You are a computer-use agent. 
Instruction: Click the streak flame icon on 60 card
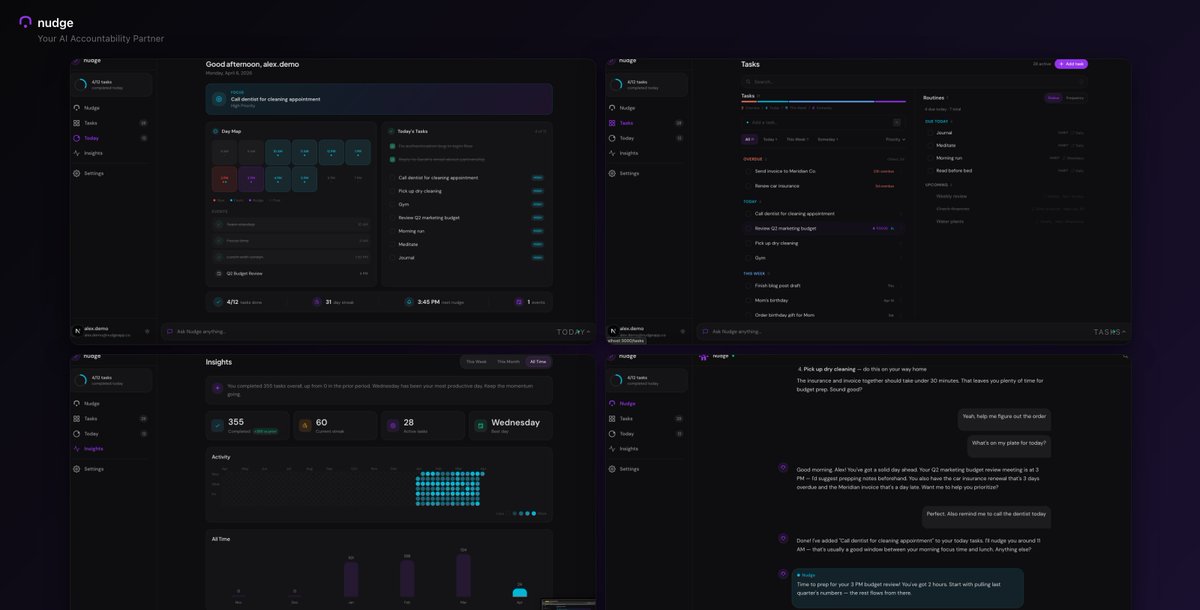click(x=305, y=426)
